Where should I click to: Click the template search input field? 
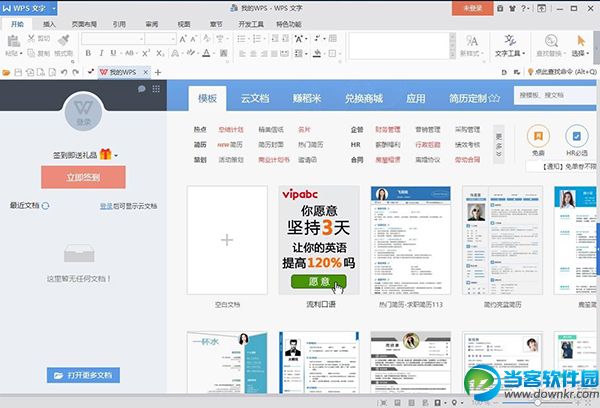(x=557, y=95)
